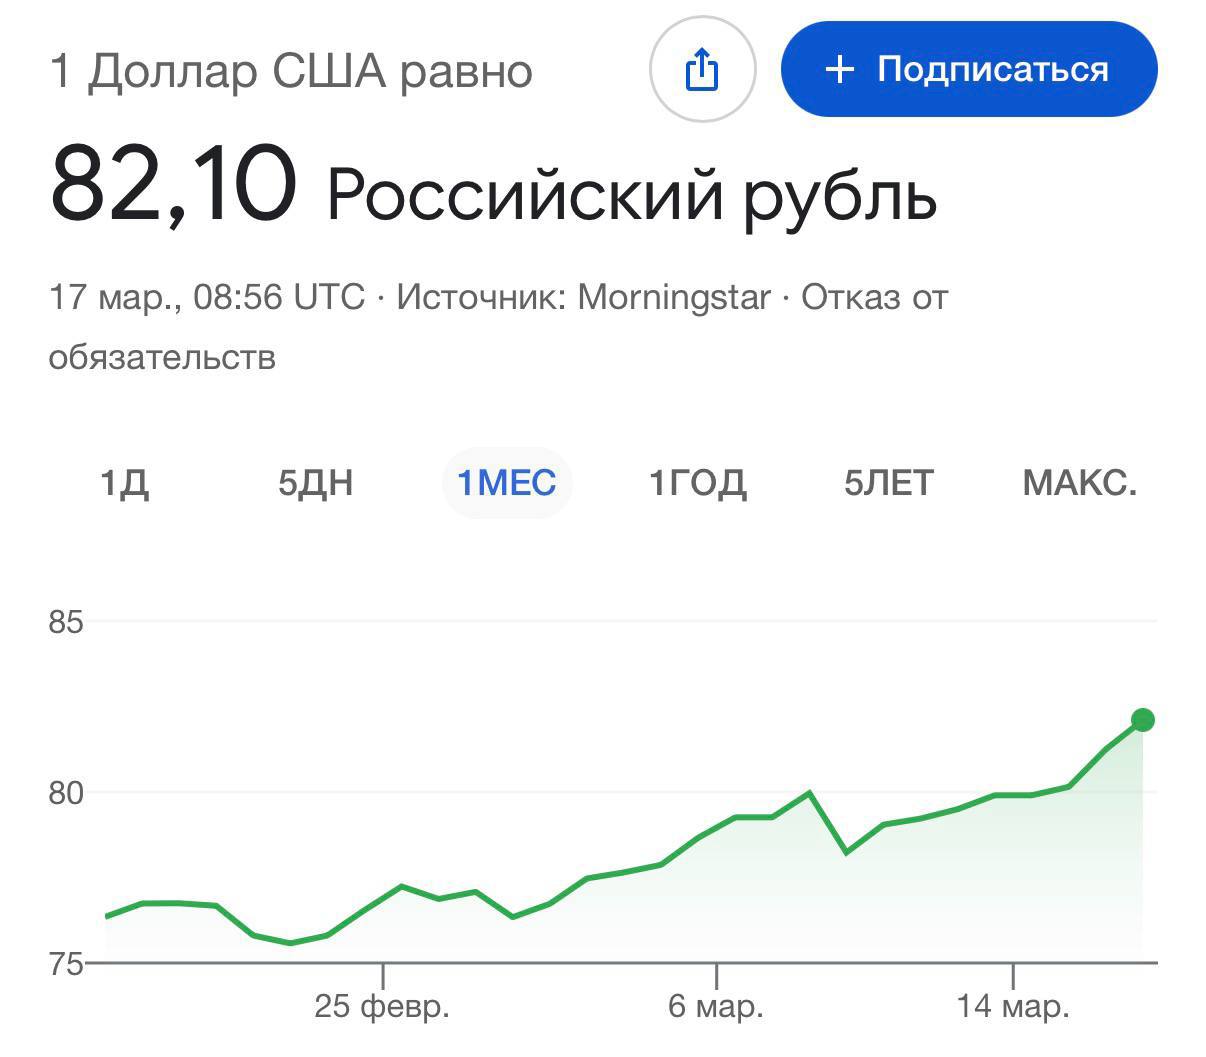This screenshot has width=1206, height=1057.
Task: Open the 5ЛЕТ chart range
Action: click(888, 483)
